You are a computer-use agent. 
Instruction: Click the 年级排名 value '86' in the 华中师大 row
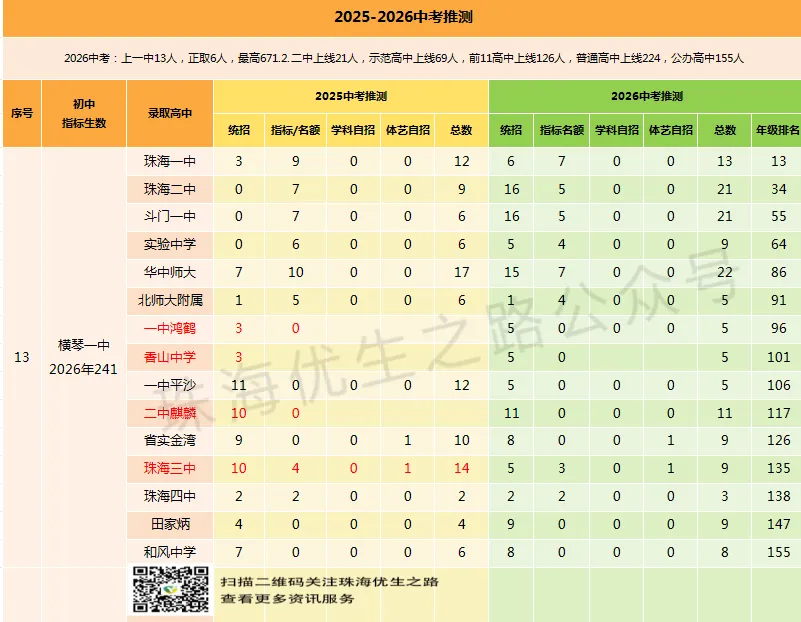(x=779, y=272)
